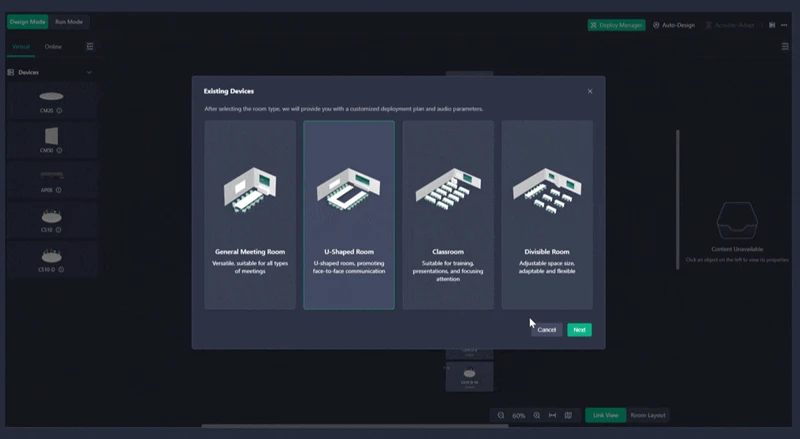Click the zoom out magnifier icon
Image resolution: width=800 pixels, height=439 pixels.
[x=502, y=415]
